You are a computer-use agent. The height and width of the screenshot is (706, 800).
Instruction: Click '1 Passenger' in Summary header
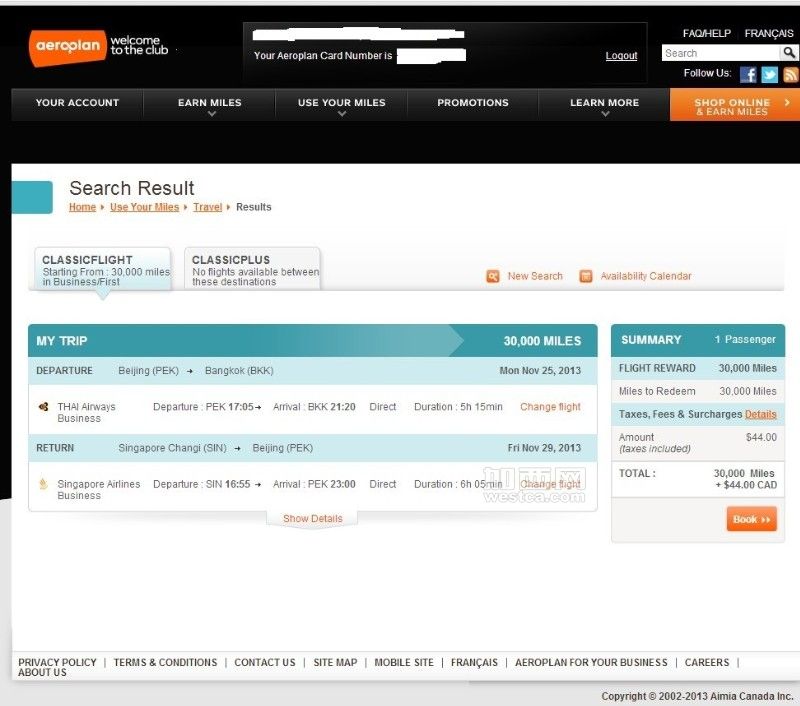point(745,339)
